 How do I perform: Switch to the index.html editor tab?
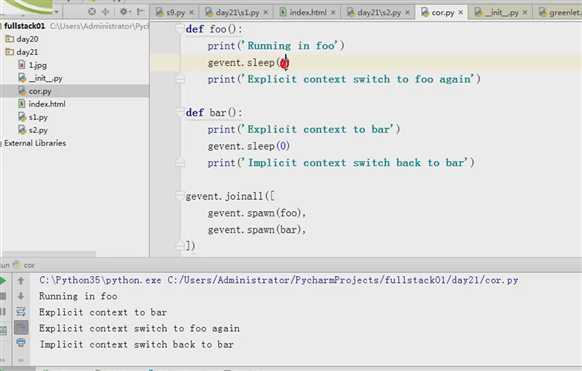308,13
